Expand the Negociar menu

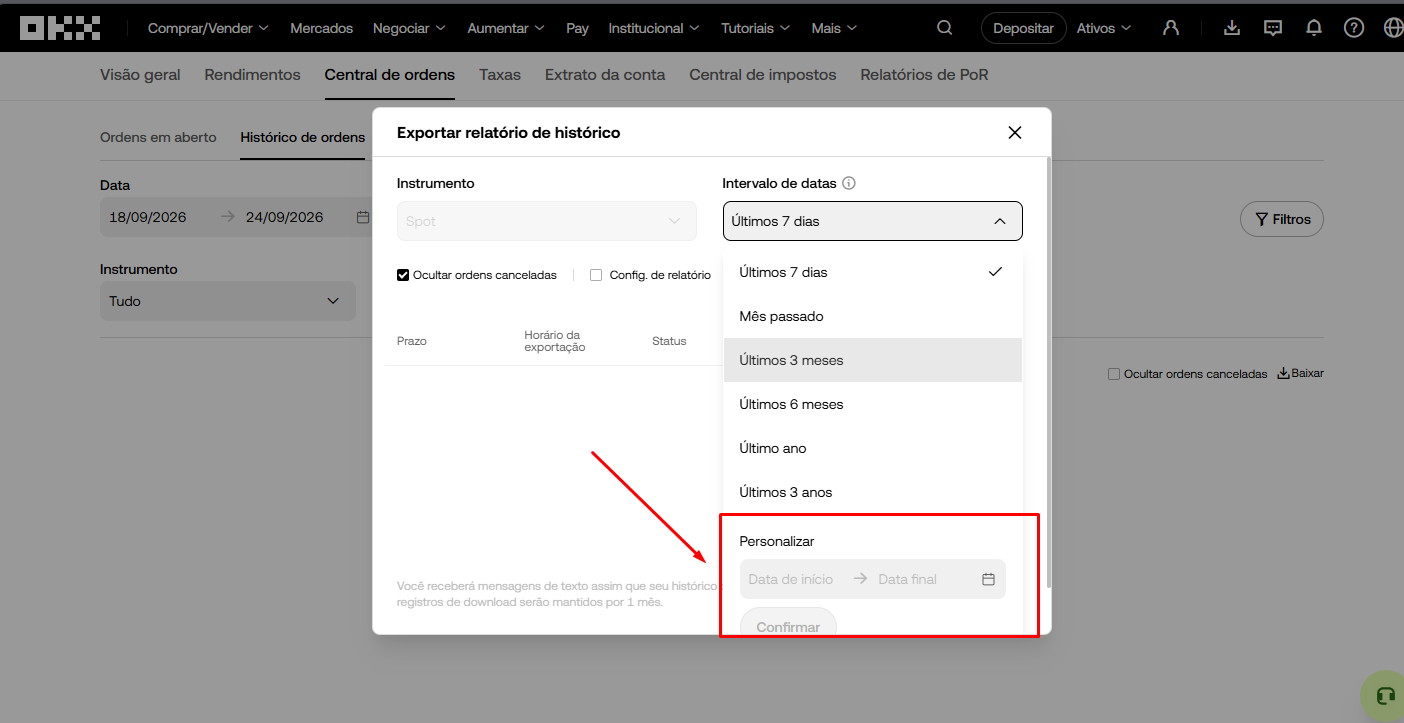coord(409,28)
